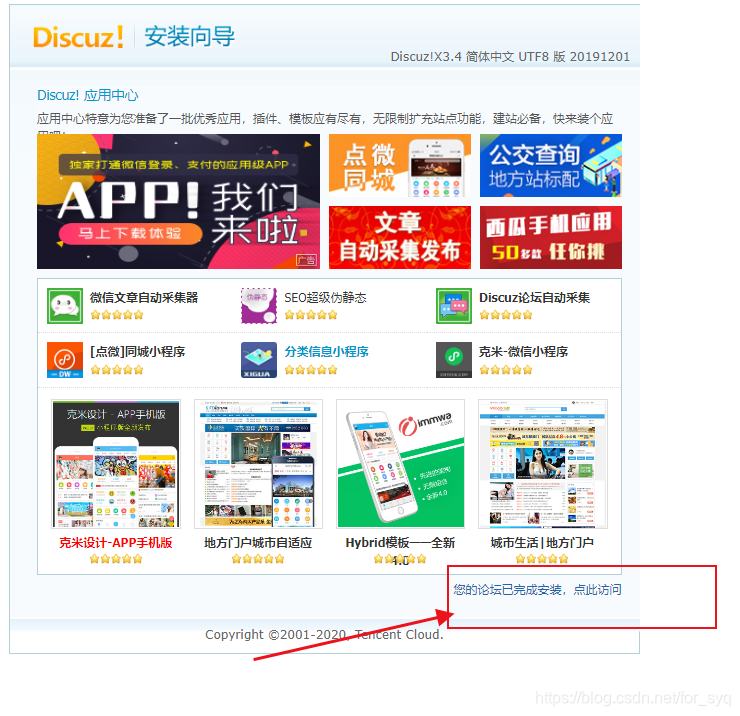Click 您的论坛已完成安装，点此访问 link
The height and width of the screenshot is (716, 740).
tap(538, 590)
